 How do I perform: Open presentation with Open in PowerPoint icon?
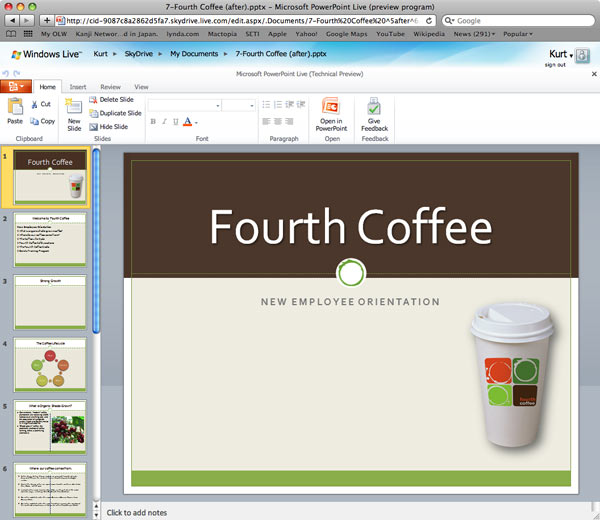pos(331,107)
